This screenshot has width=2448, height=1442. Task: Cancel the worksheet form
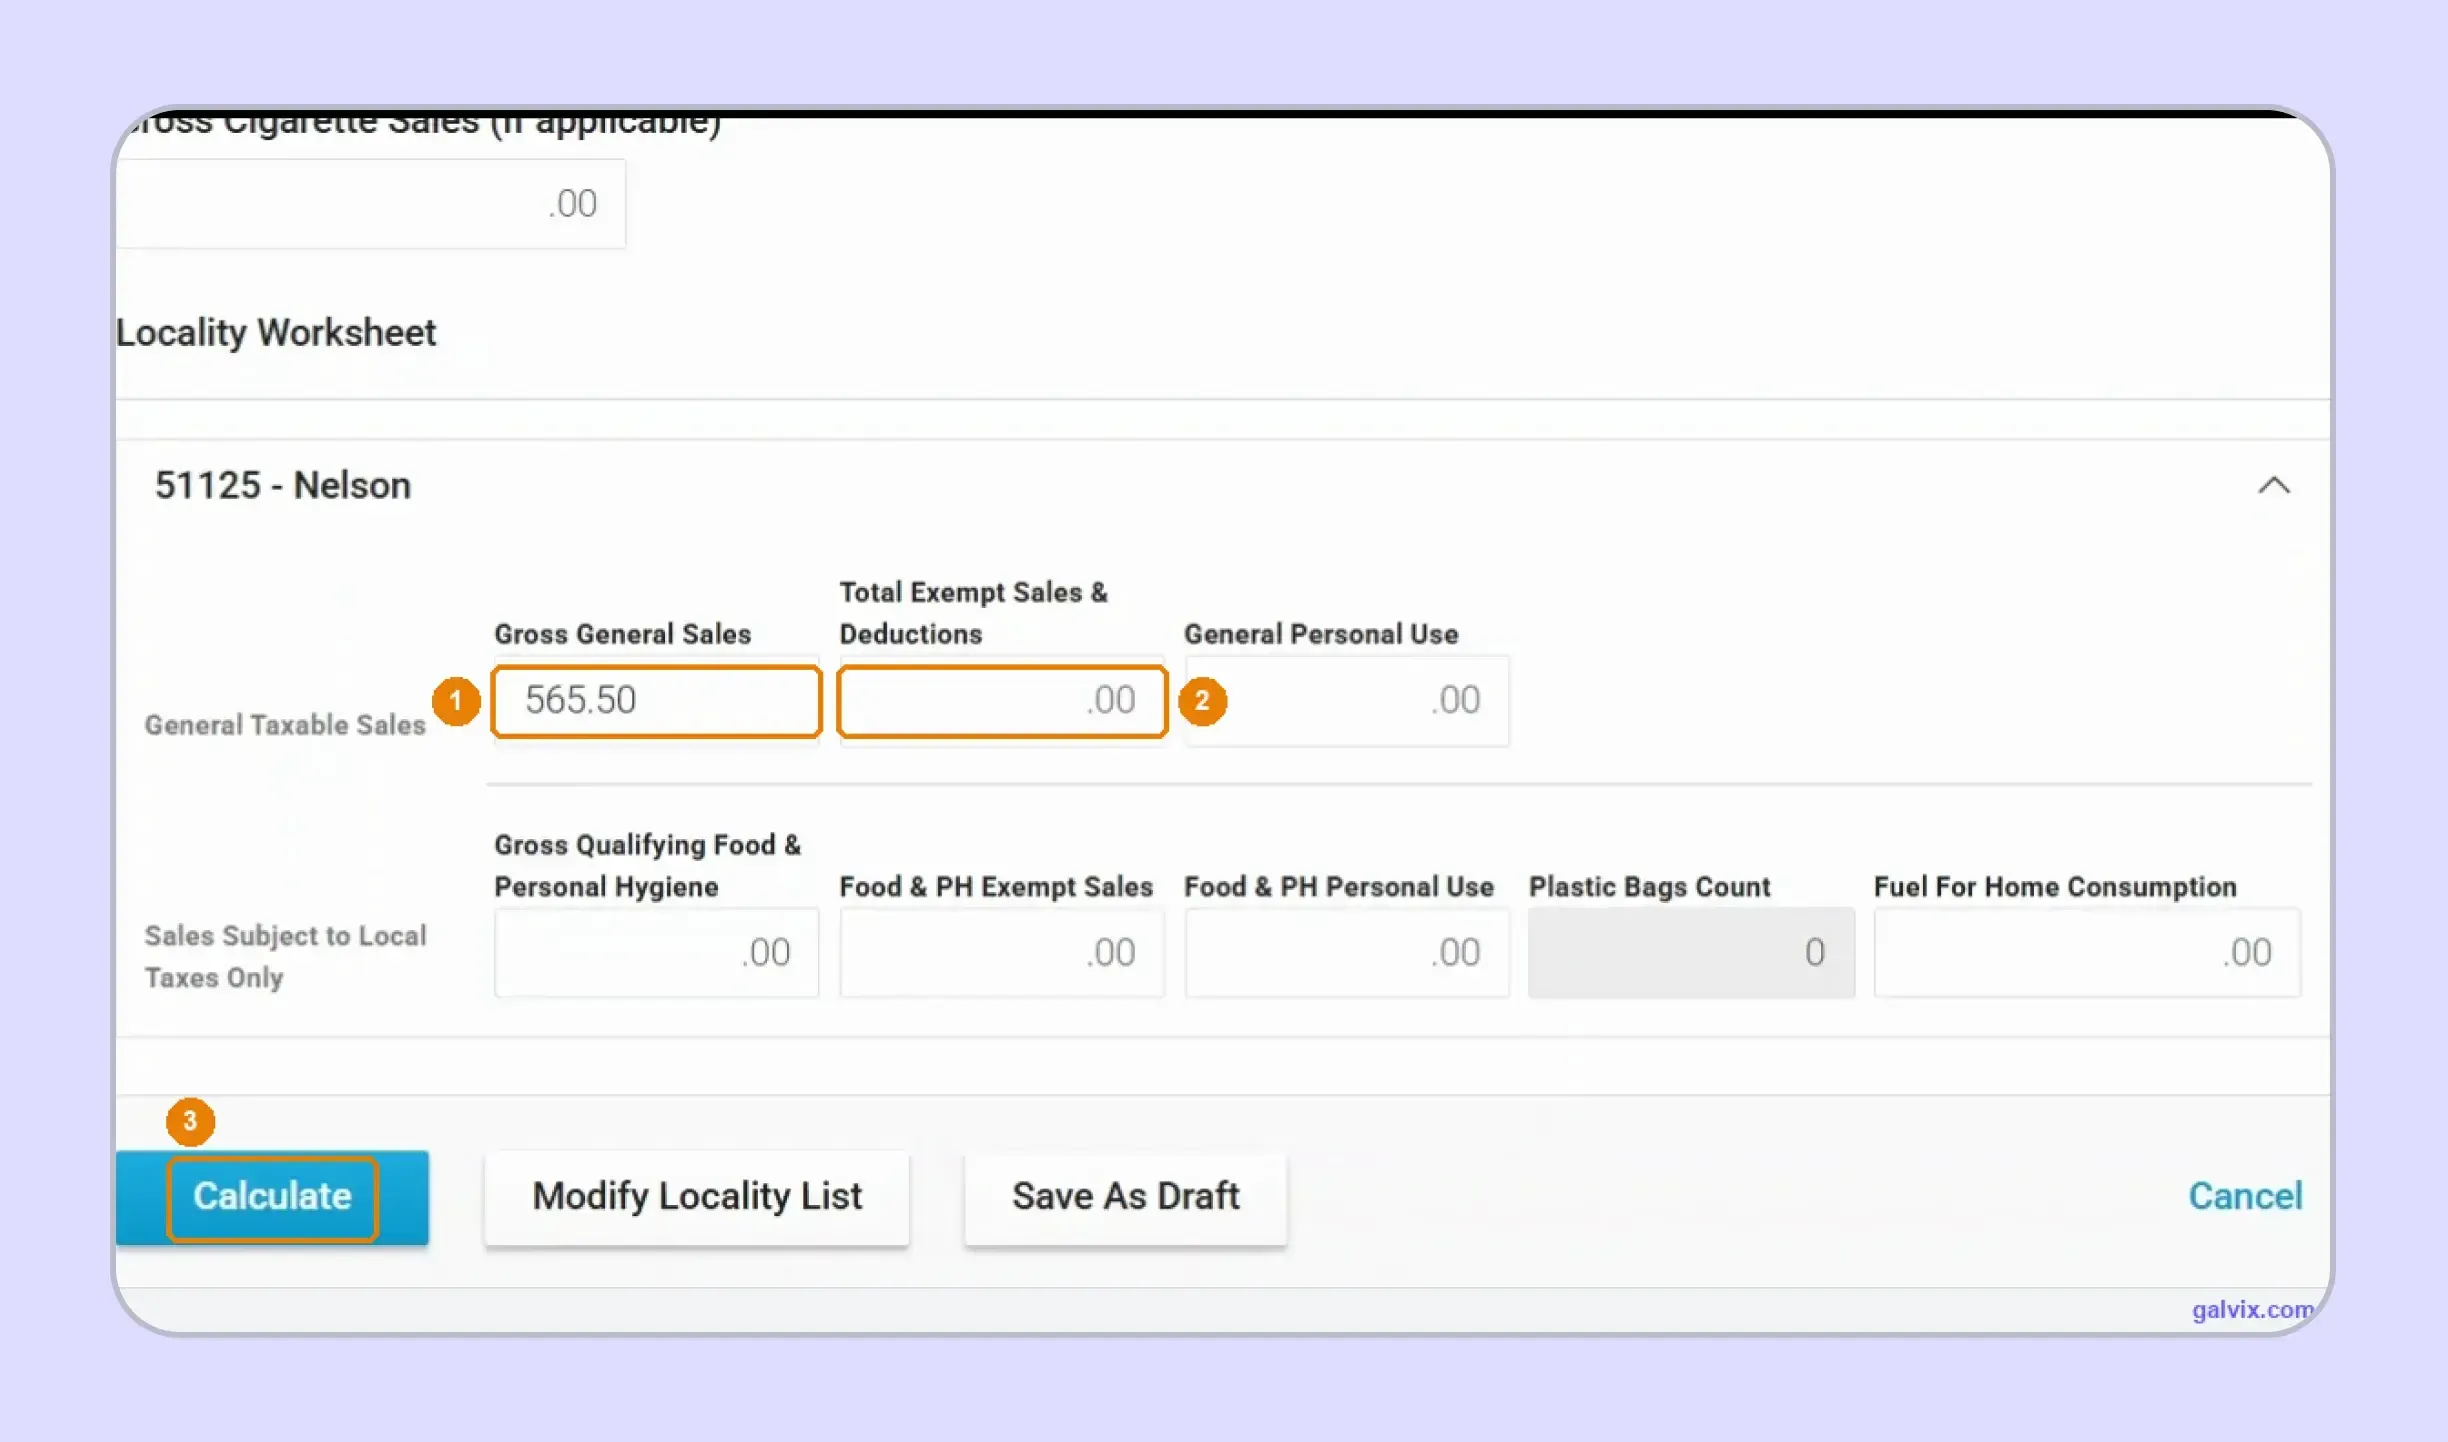click(x=2245, y=1196)
